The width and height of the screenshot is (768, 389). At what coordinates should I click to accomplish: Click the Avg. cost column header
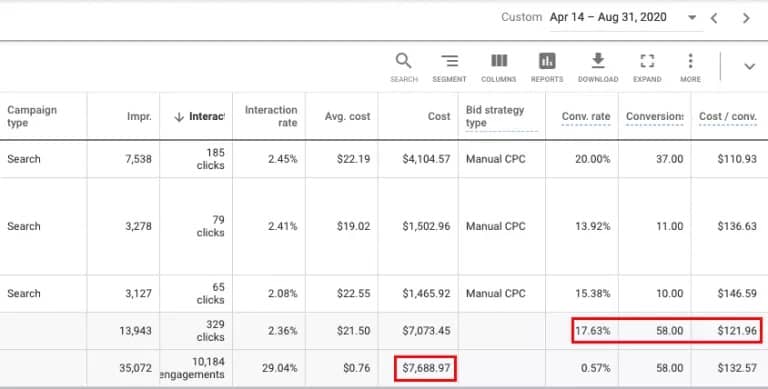pyautogui.click(x=347, y=116)
